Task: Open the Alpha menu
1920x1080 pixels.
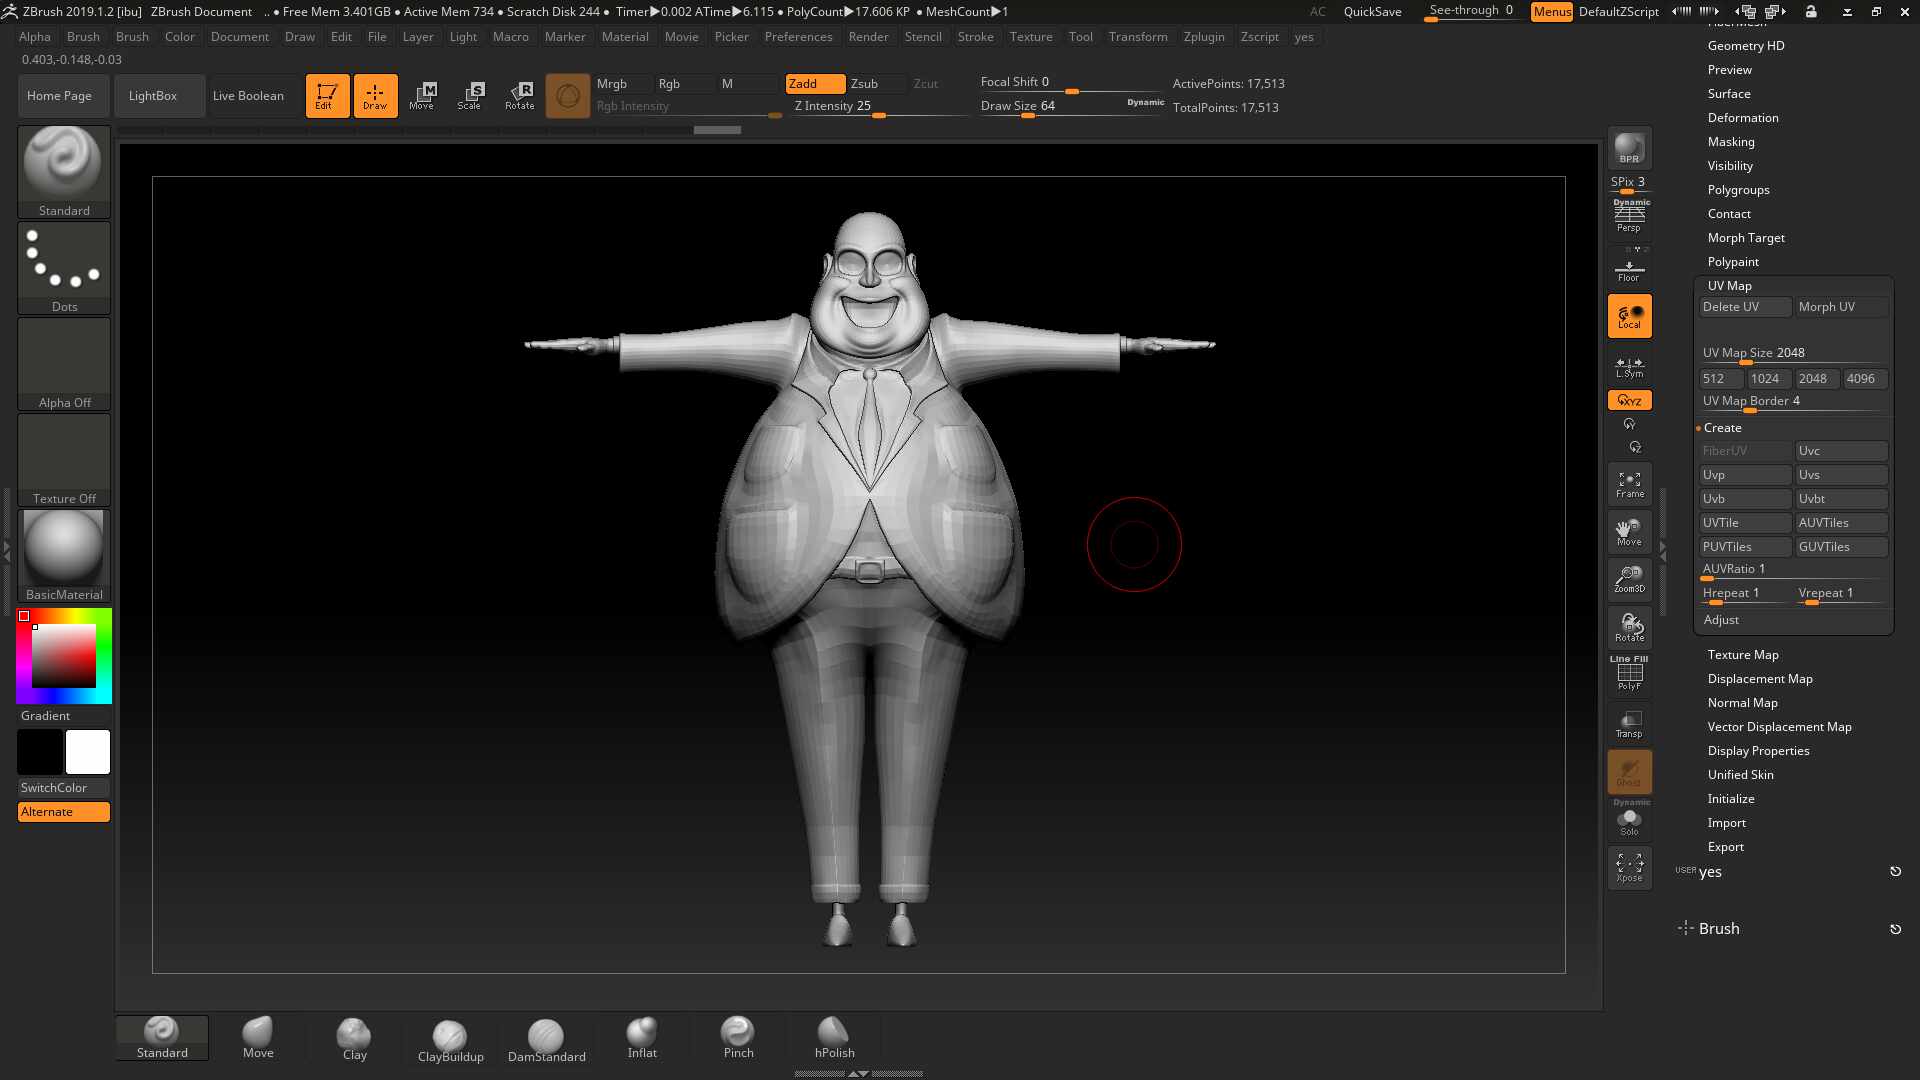Action: tap(35, 37)
